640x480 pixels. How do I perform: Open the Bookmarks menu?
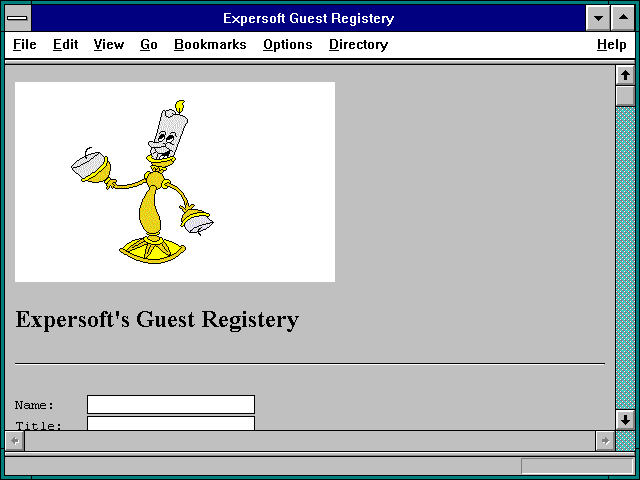coord(210,44)
